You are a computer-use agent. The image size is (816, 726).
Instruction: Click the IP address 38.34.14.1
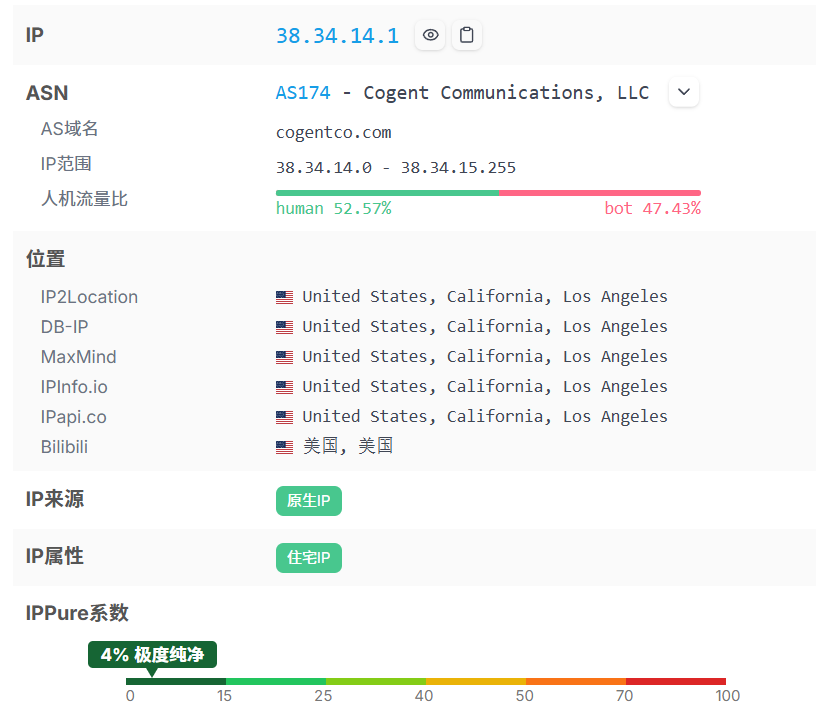[x=337, y=36]
